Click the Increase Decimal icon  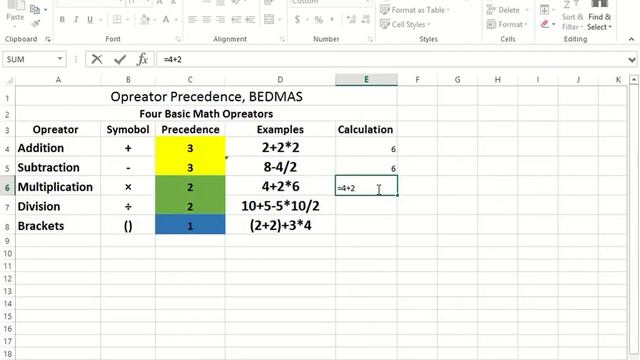coord(351,20)
